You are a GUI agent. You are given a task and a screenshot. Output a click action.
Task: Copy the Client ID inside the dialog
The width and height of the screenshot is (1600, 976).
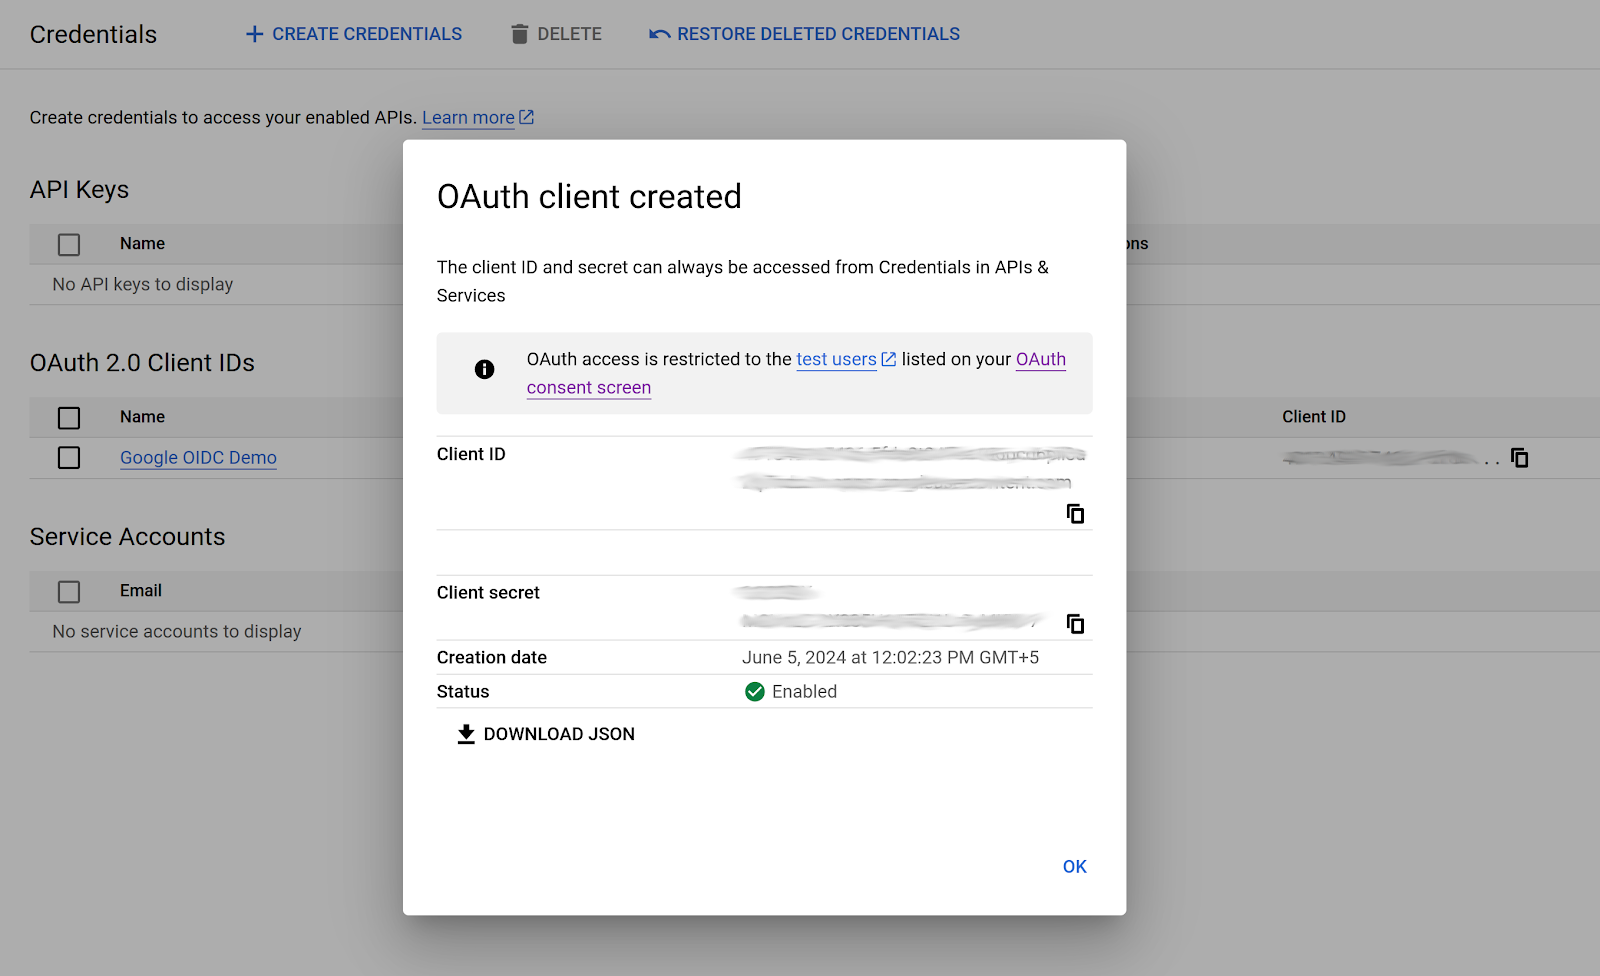1076,513
